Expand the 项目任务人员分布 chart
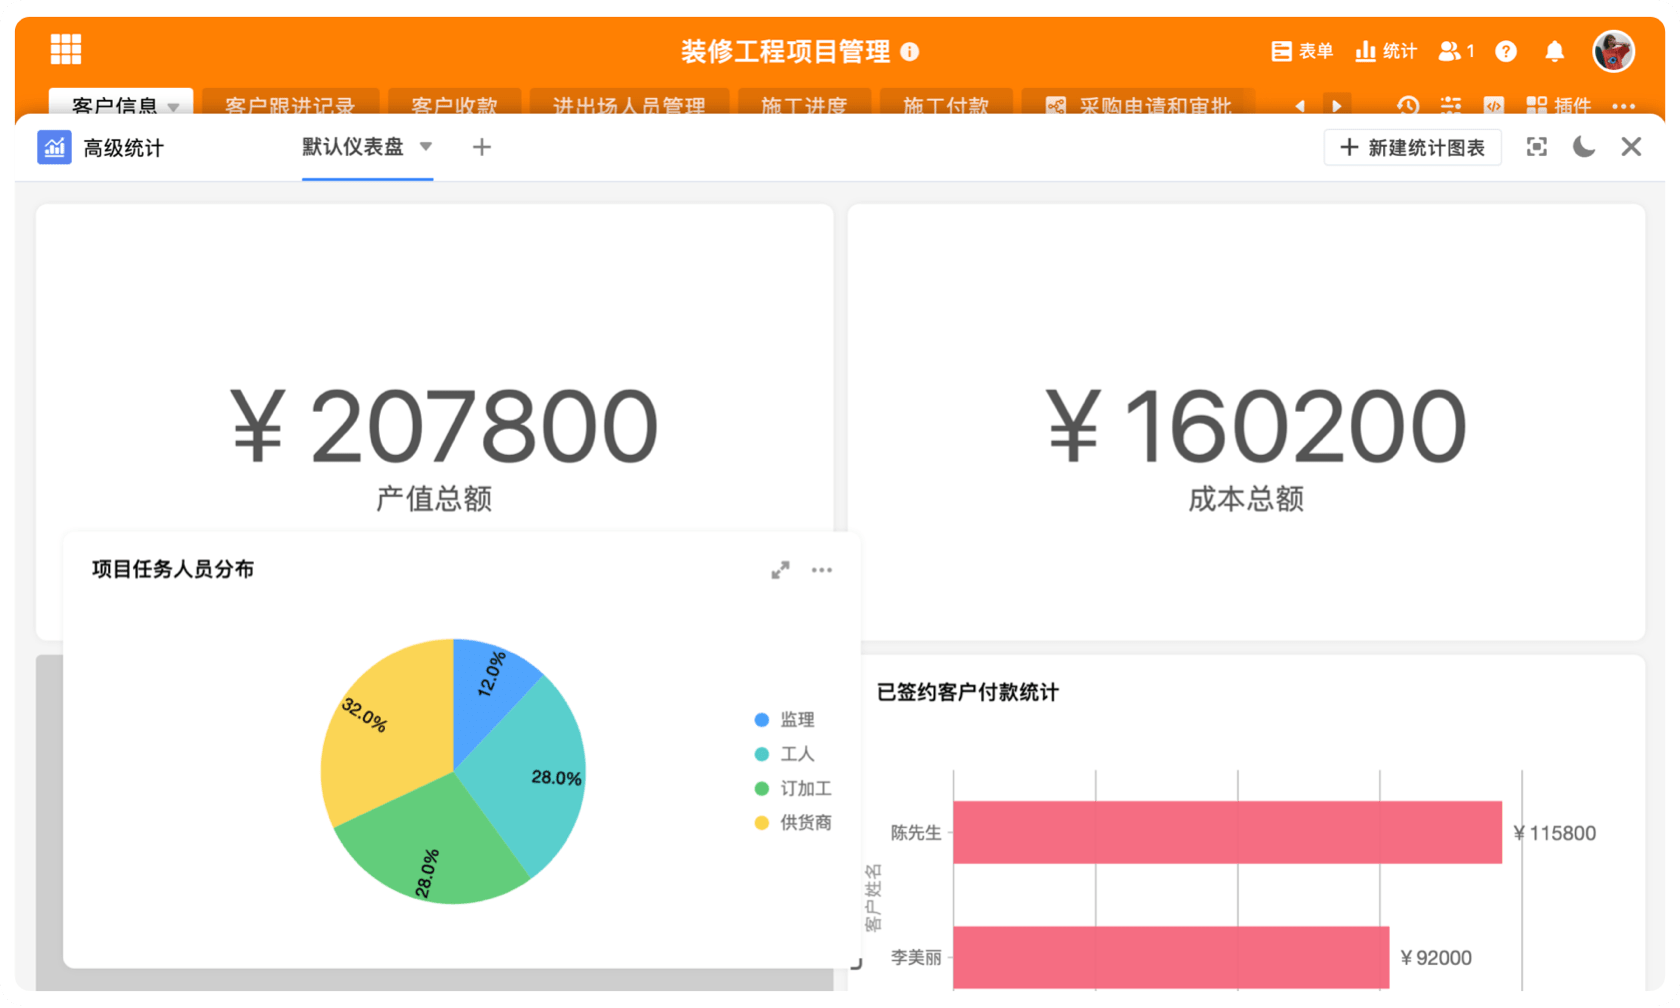Viewport: 1680px width, 1008px height. pos(780,570)
